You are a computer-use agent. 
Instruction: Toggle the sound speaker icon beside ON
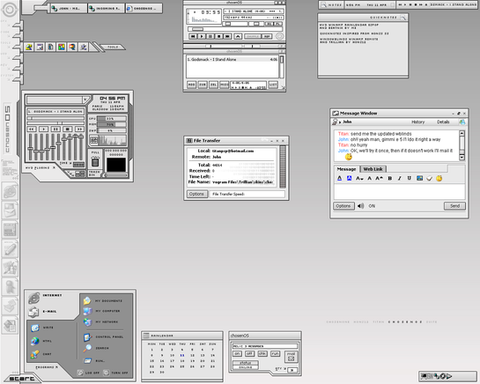pos(361,206)
